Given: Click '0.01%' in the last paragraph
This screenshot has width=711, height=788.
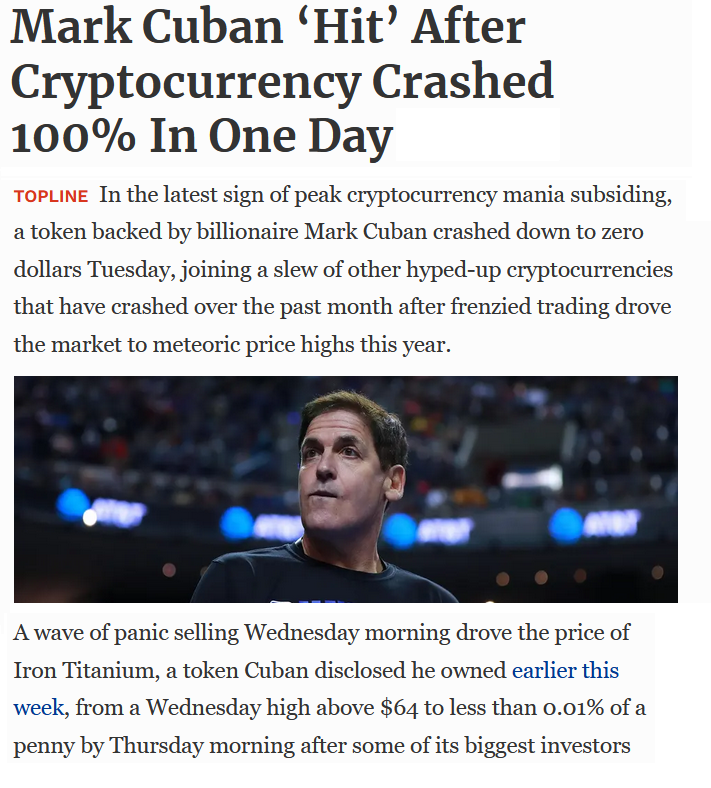Looking at the screenshot, I should 573,708.
